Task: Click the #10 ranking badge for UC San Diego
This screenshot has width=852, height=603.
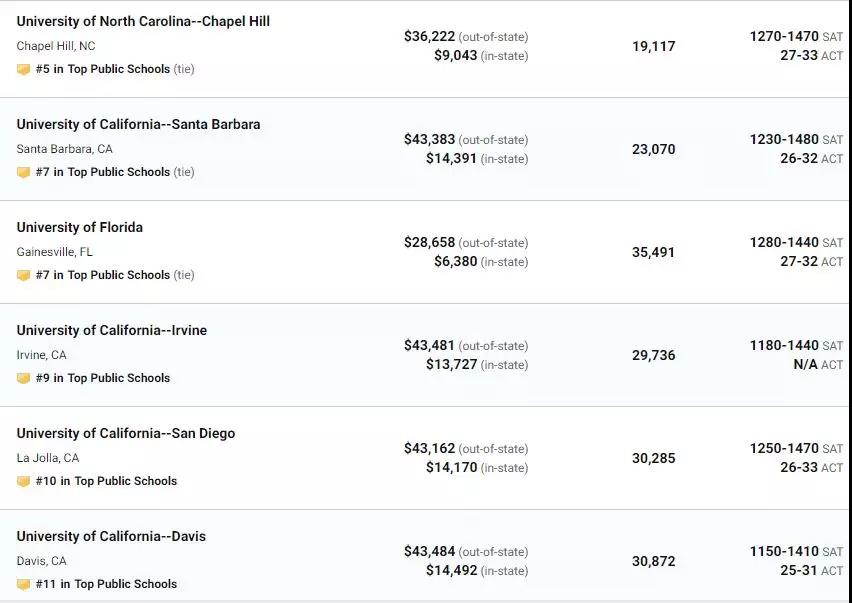Action: click(x=23, y=481)
